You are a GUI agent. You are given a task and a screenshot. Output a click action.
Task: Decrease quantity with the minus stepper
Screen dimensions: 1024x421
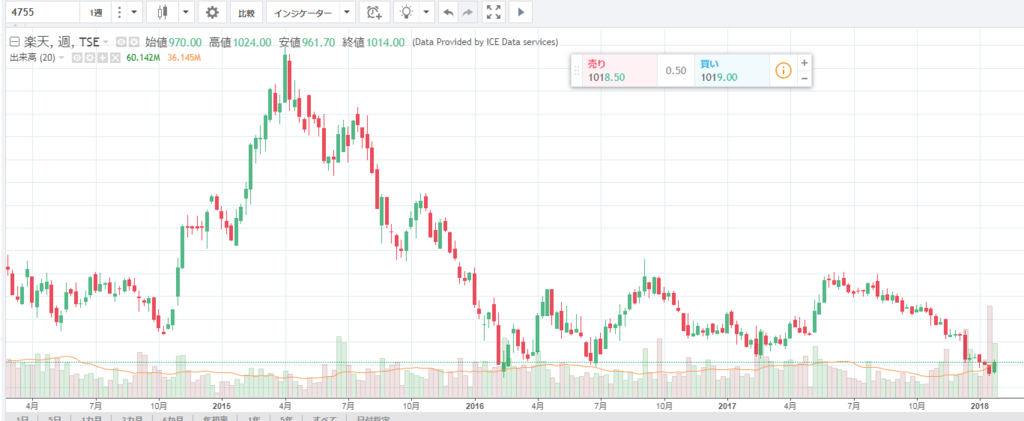pyautogui.click(x=804, y=78)
